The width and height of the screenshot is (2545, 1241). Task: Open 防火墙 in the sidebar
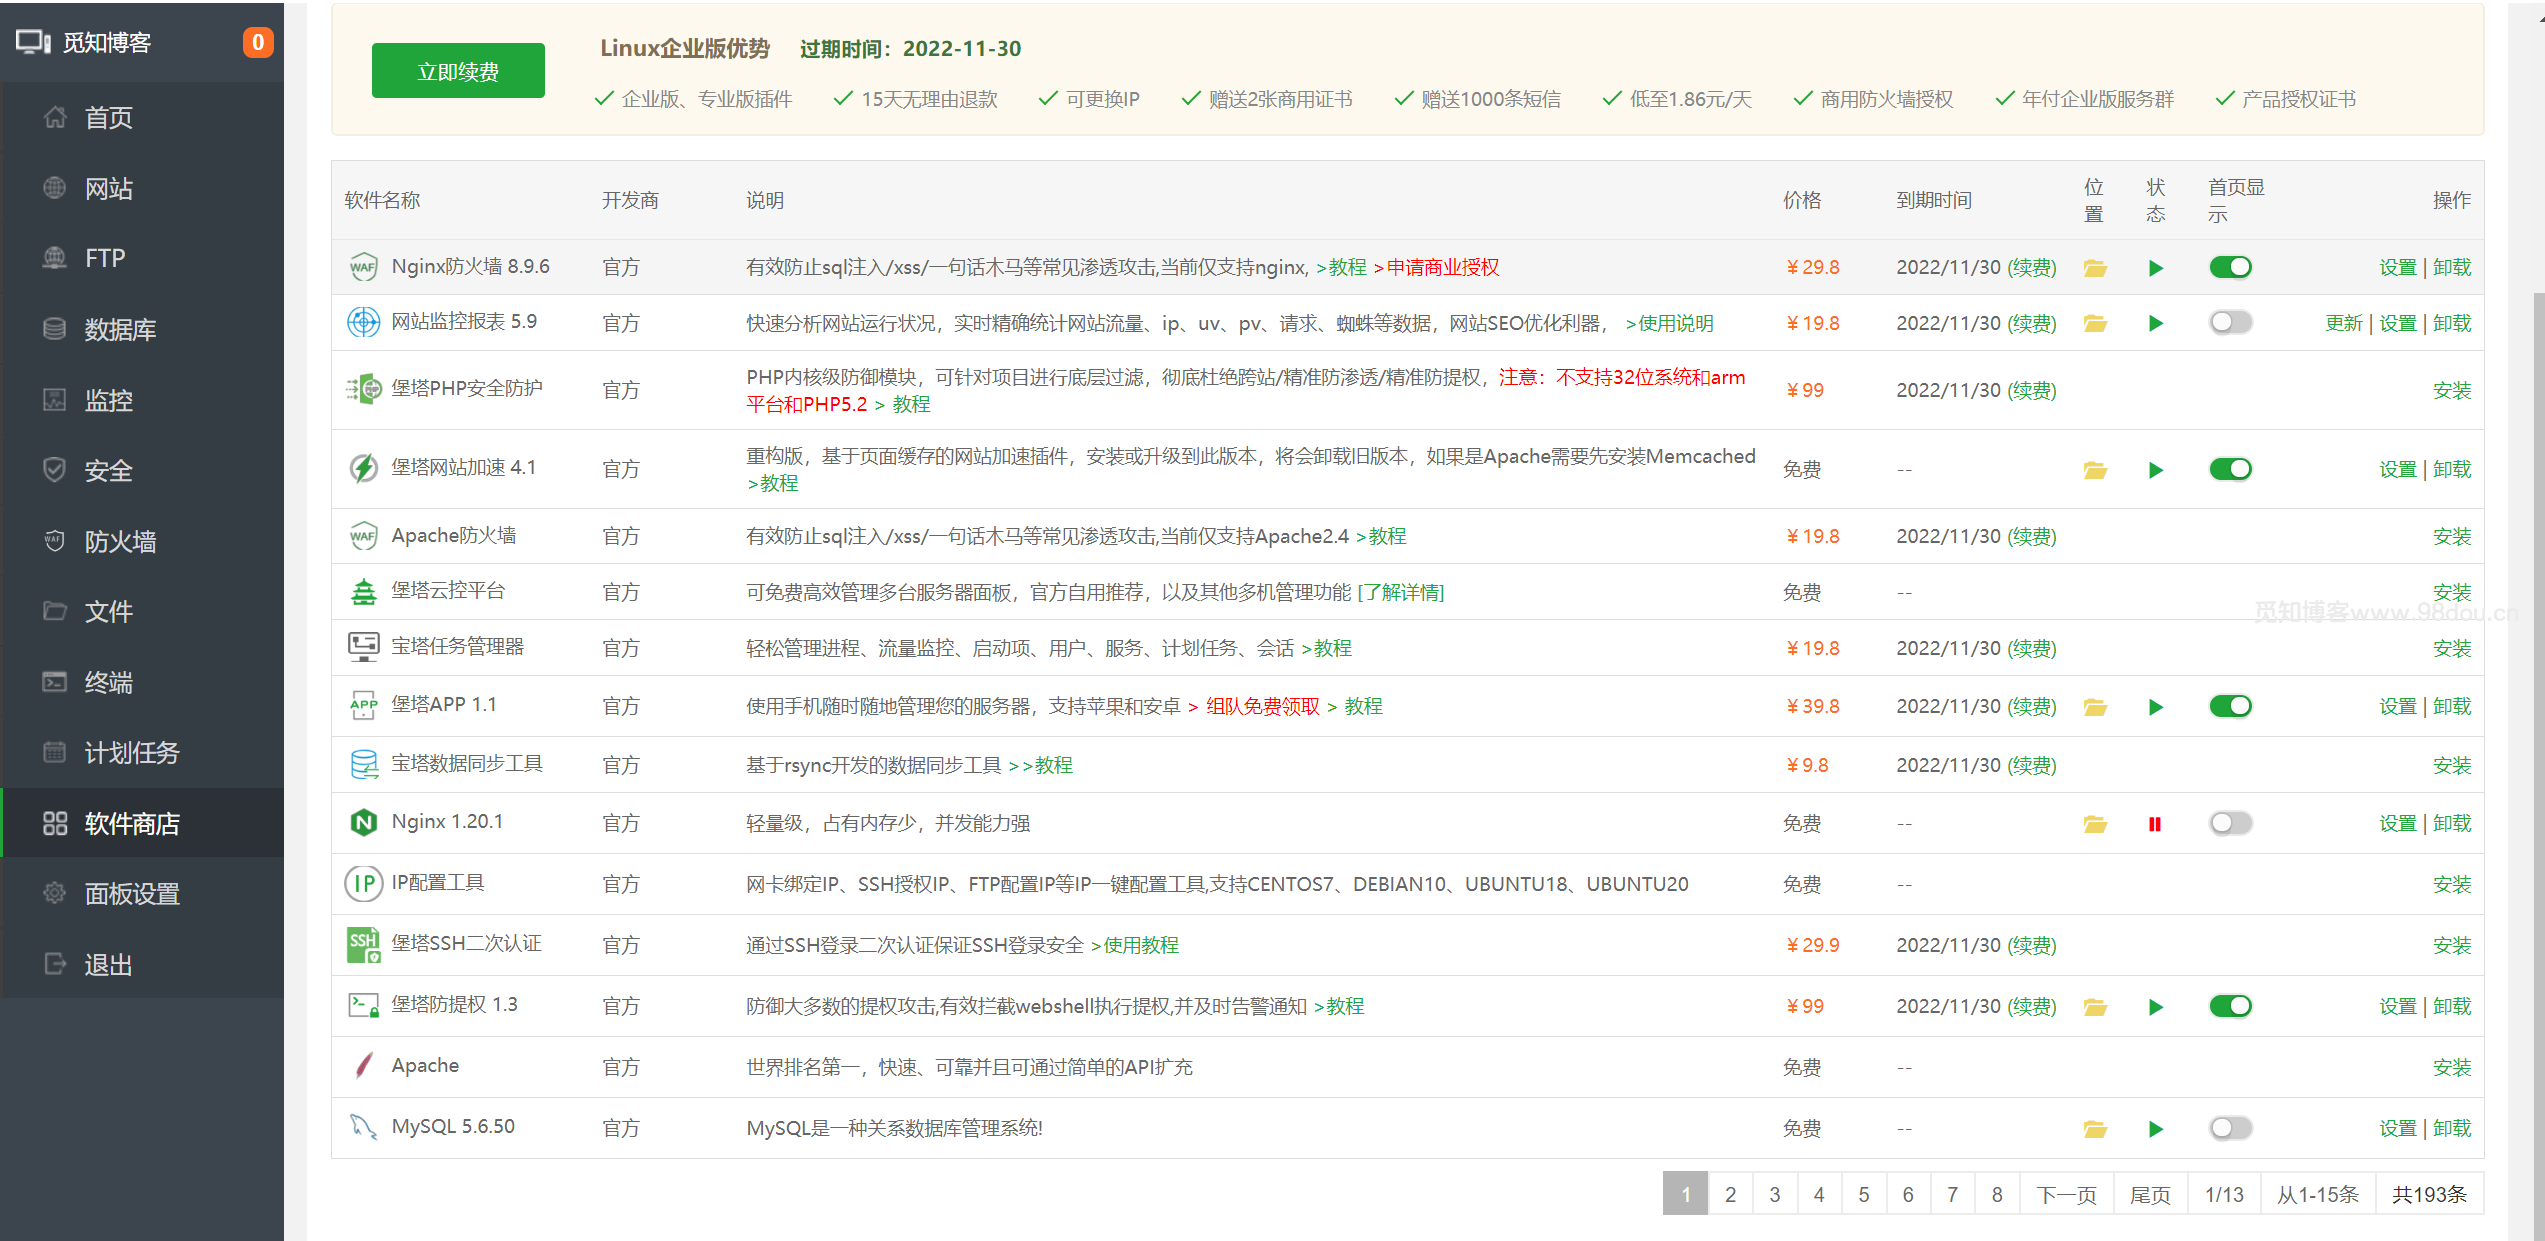coord(142,541)
